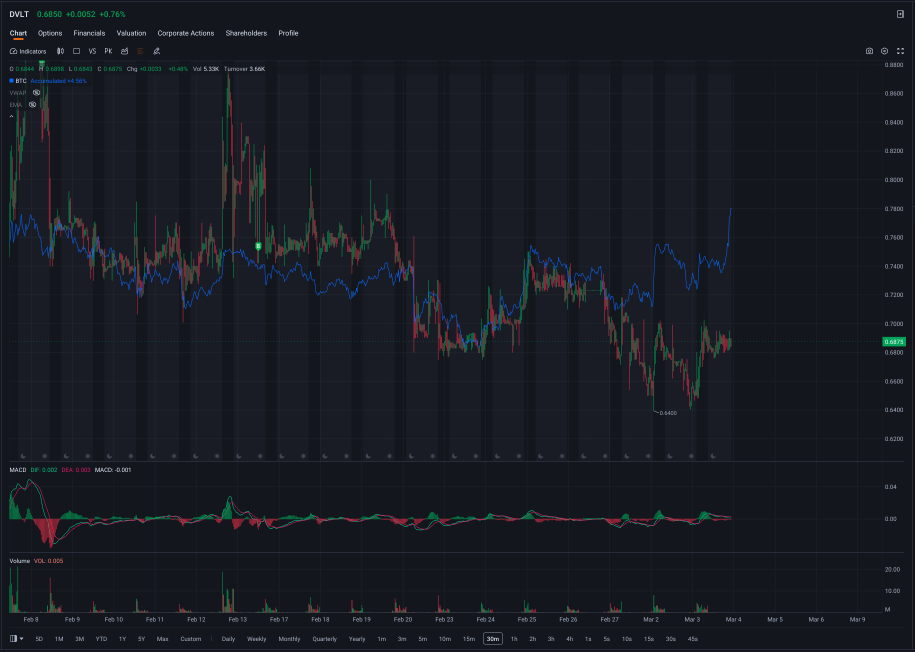Change candlestick chart type
This screenshot has height=652, width=915.
pyautogui.click(x=60, y=51)
